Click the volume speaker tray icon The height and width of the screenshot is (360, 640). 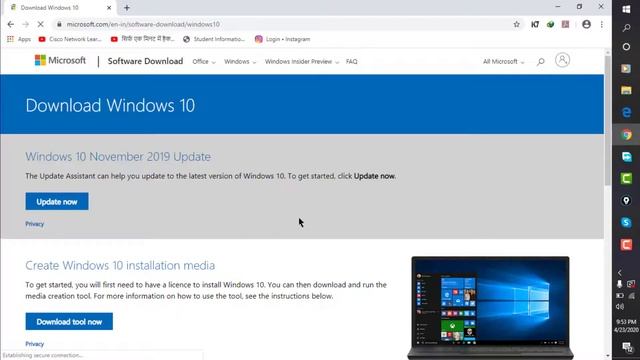pos(620,307)
